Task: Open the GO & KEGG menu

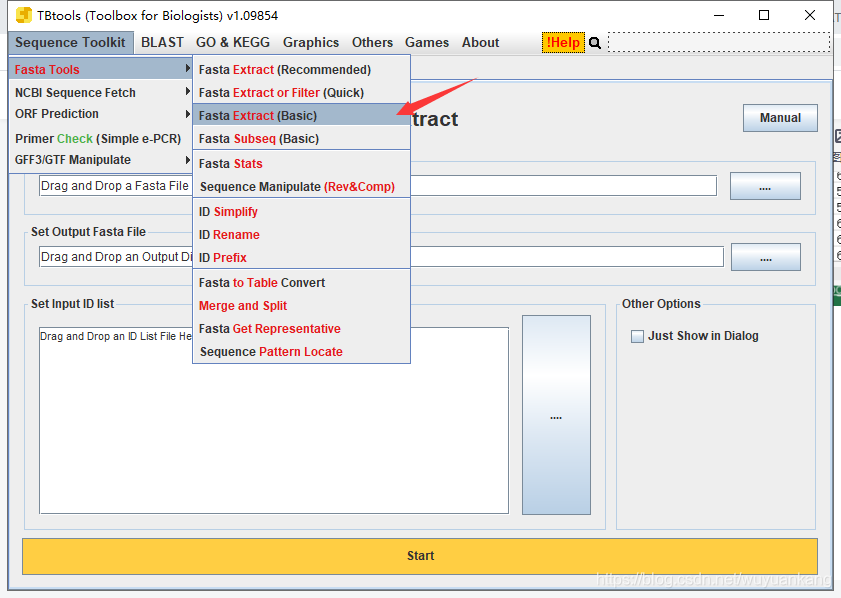Action: pos(233,42)
